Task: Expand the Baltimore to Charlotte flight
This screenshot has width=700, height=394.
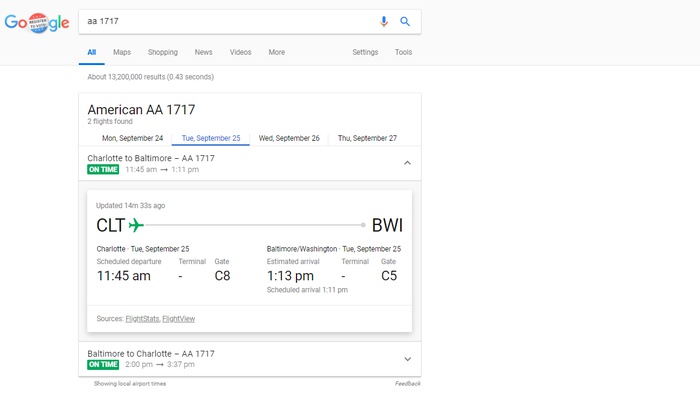Action: [x=407, y=359]
